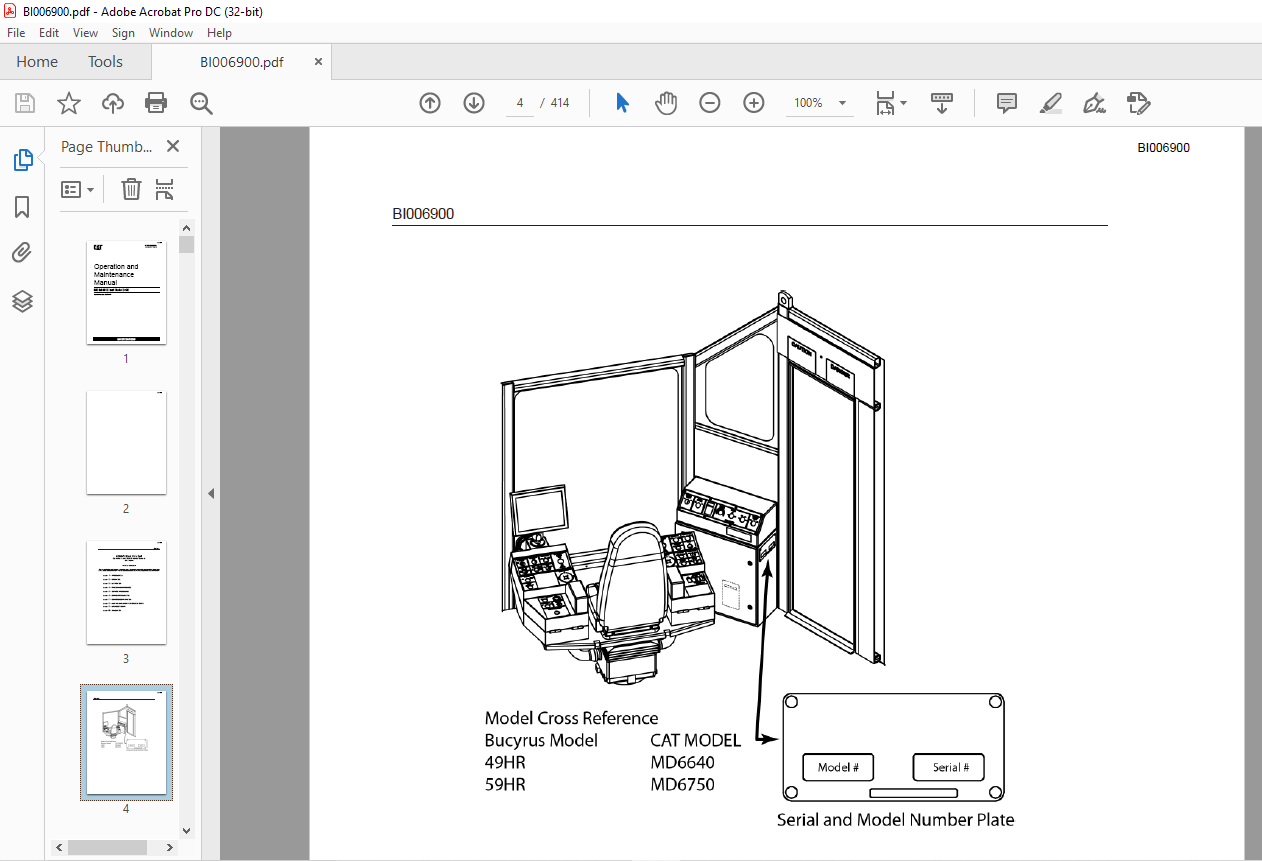1262x861 pixels.
Task: Select page 2 thumbnail
Action: (126, 443)
